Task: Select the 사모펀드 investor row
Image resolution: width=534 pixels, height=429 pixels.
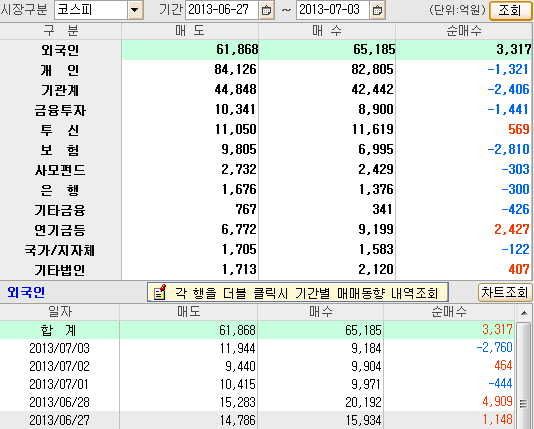Action: (266, 170)
